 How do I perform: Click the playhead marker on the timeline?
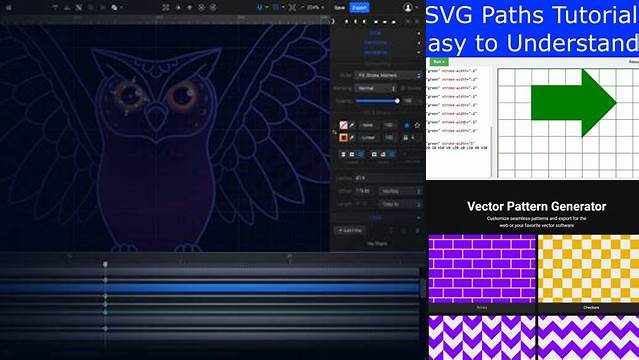105,264
